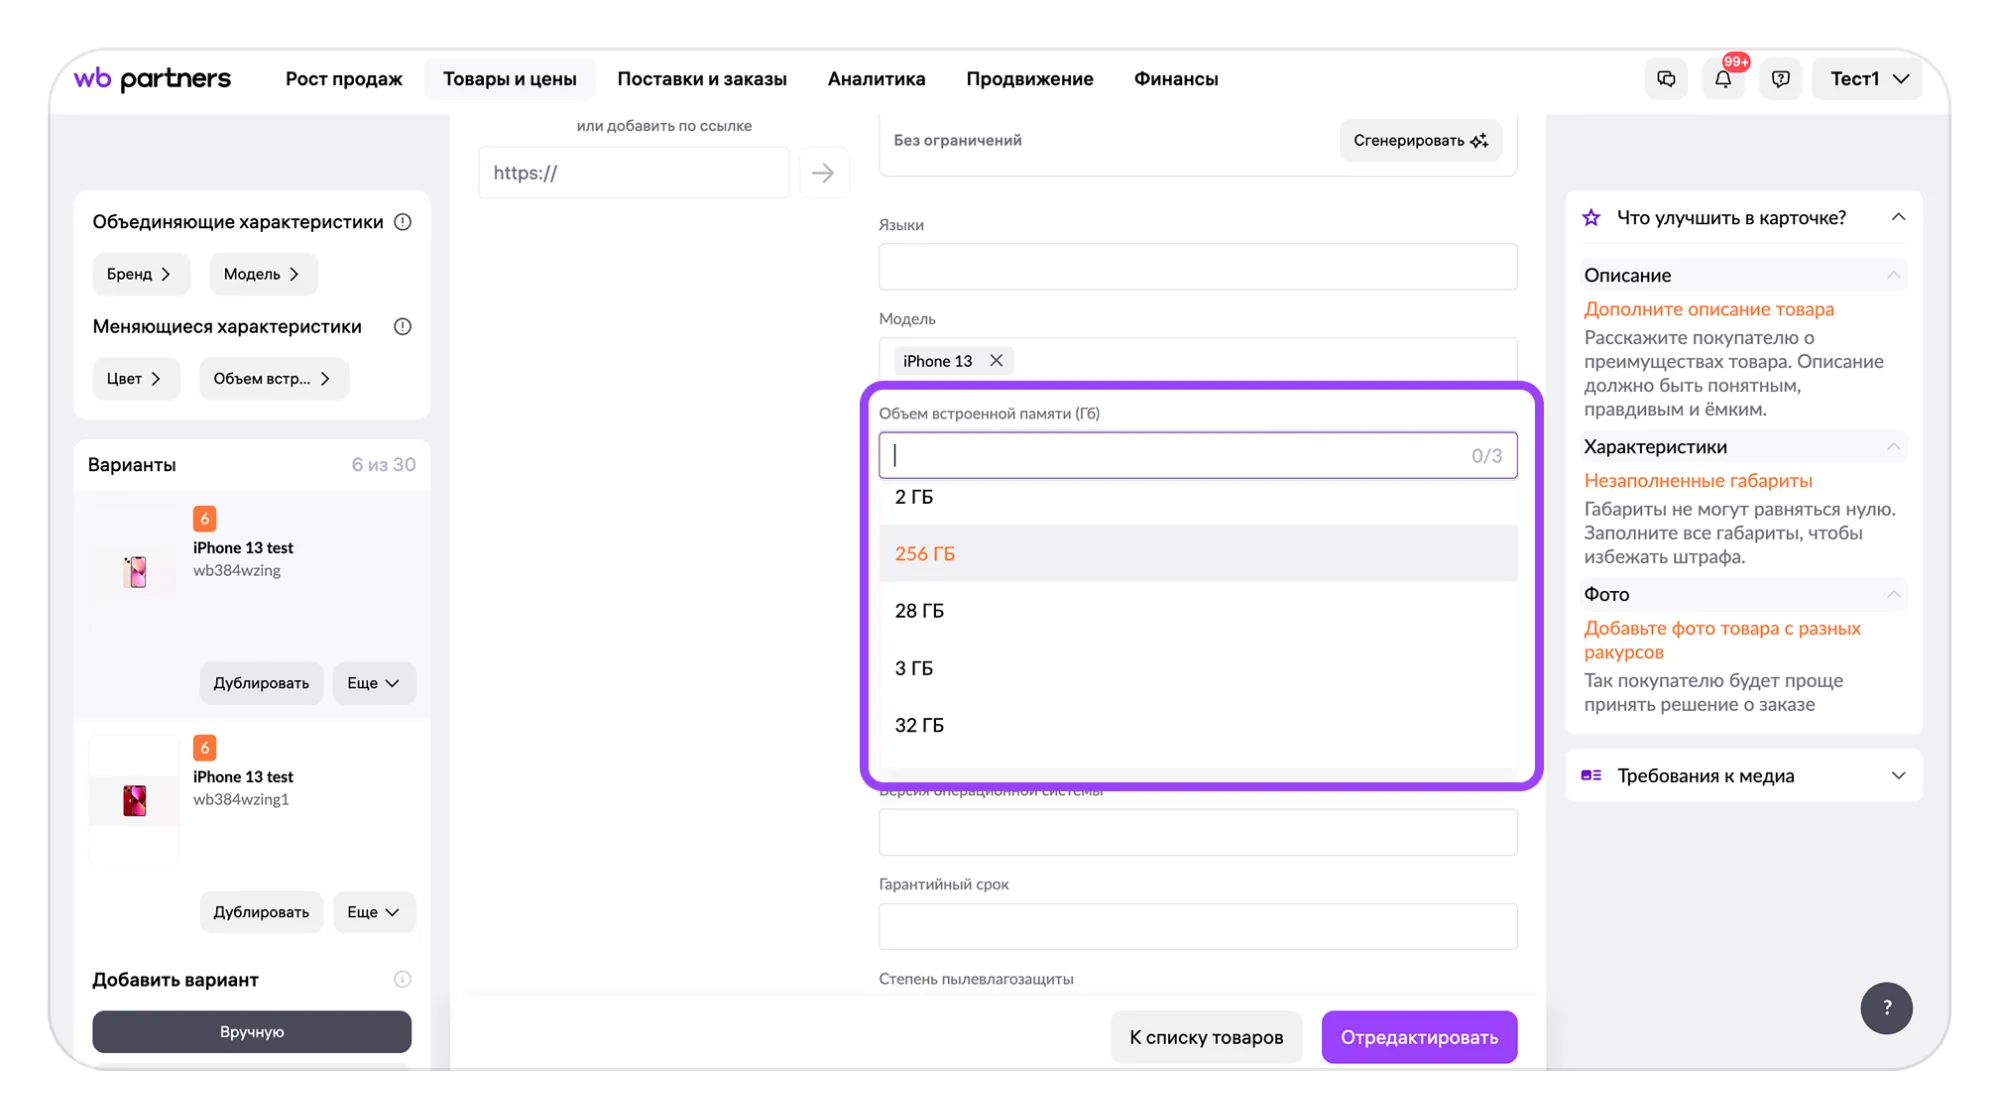Click the Отредактировать button
The height and width of the screenshot is (1119, 1999).
pos(1418,1037)
